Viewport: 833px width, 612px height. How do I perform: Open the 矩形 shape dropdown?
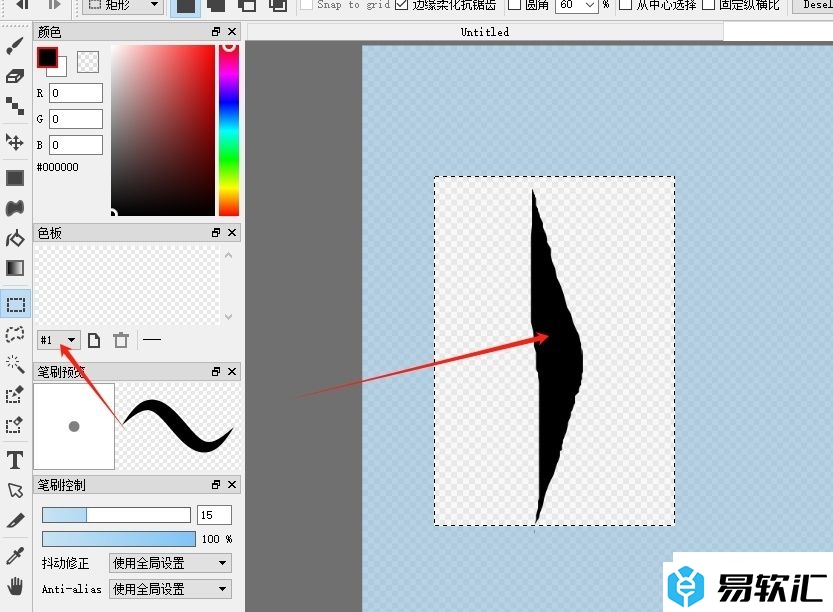[x=123, y=5]
